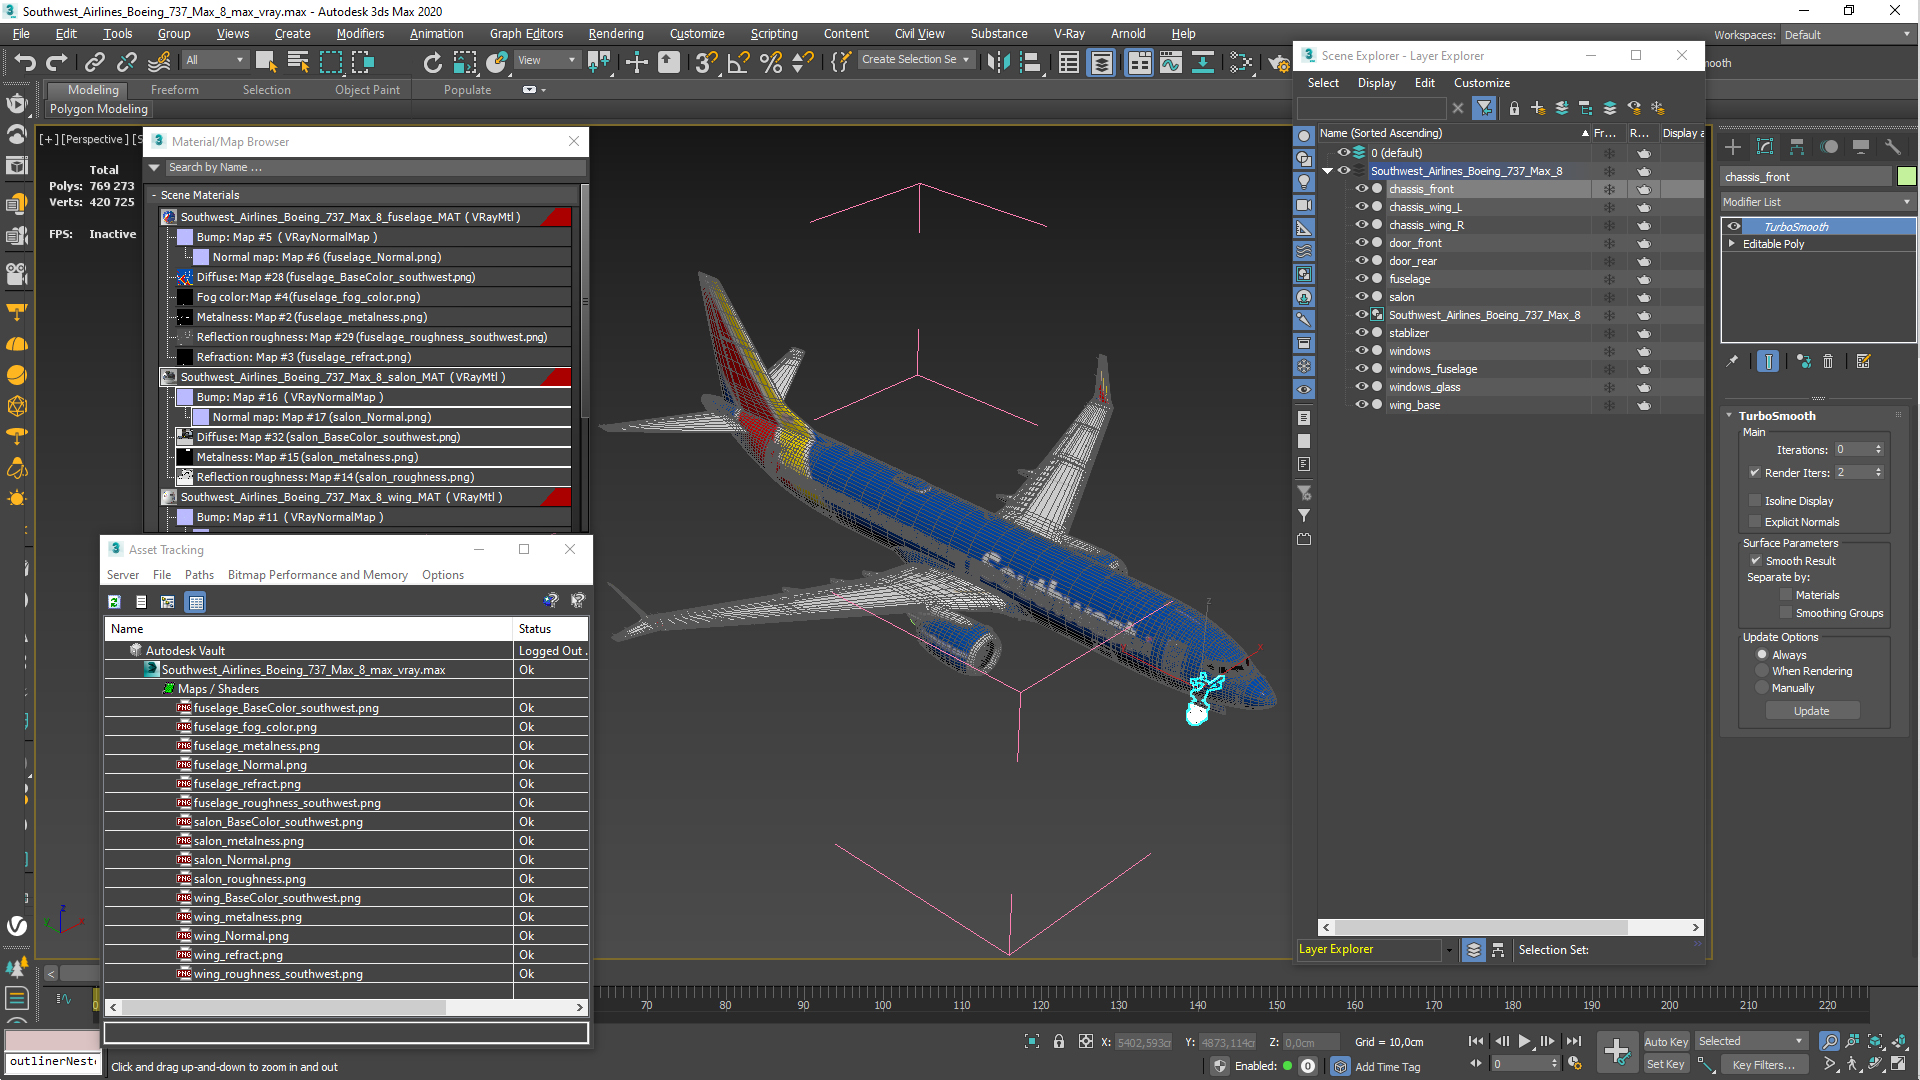Uncheck the Render Iters checkbox
1920x1080 pixels.
(1755, 473)
